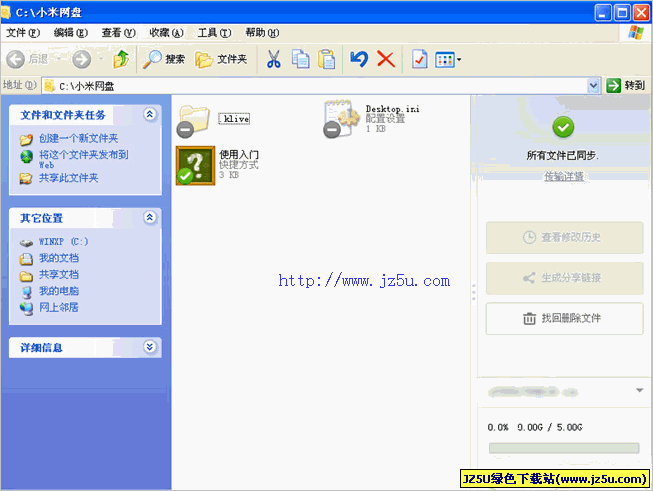
Task: Click the red Delete X icon
Action: pyautogui.click(x=386, y=59)
